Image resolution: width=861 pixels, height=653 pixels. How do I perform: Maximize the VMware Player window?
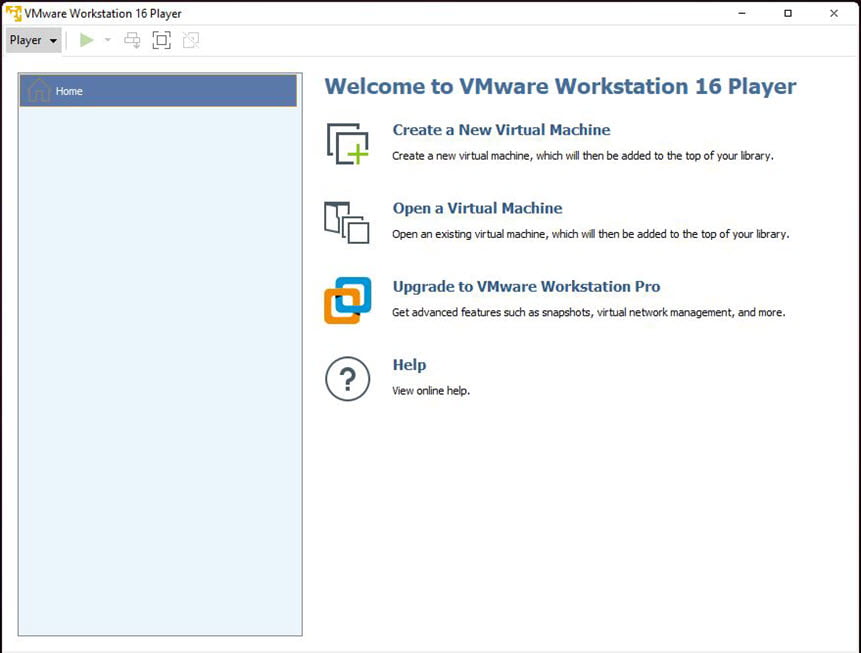point(788,13)
